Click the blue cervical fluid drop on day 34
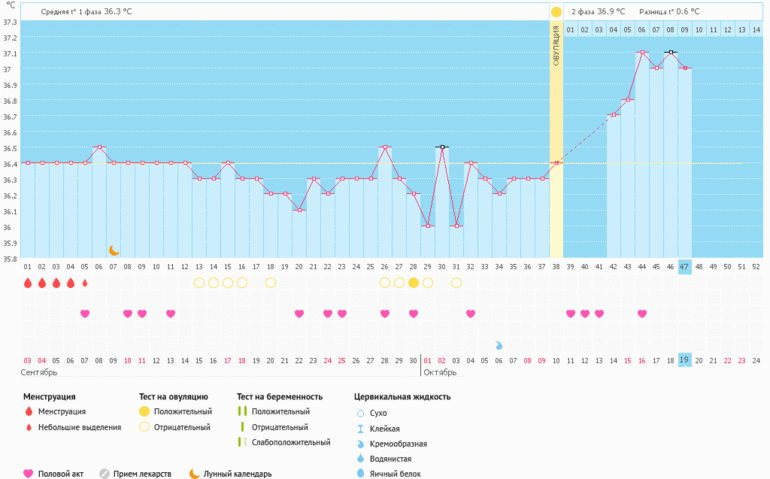This screenshot has height=479, width=770. point(499,344)
